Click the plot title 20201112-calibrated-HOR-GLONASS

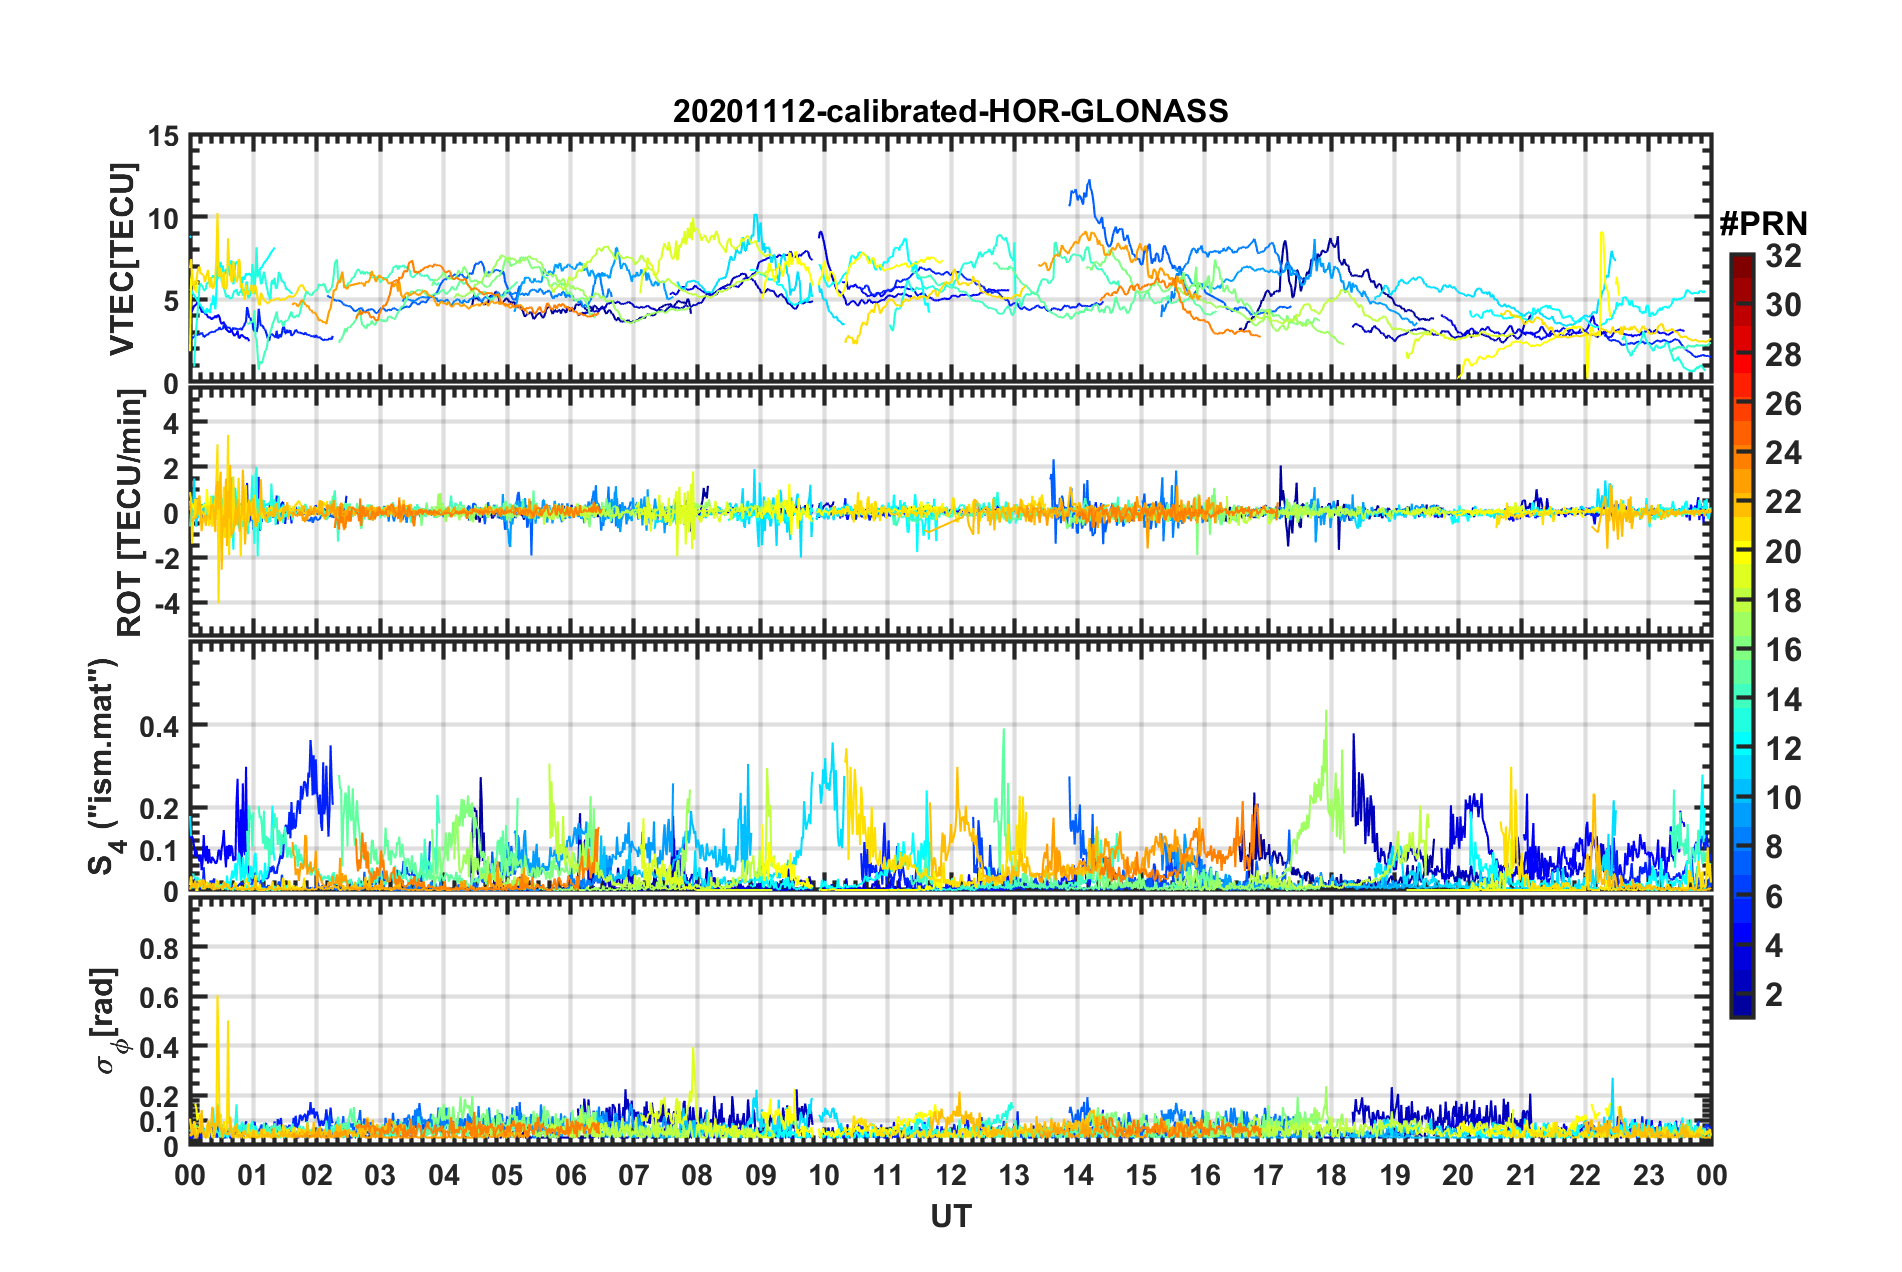point(950,111)
